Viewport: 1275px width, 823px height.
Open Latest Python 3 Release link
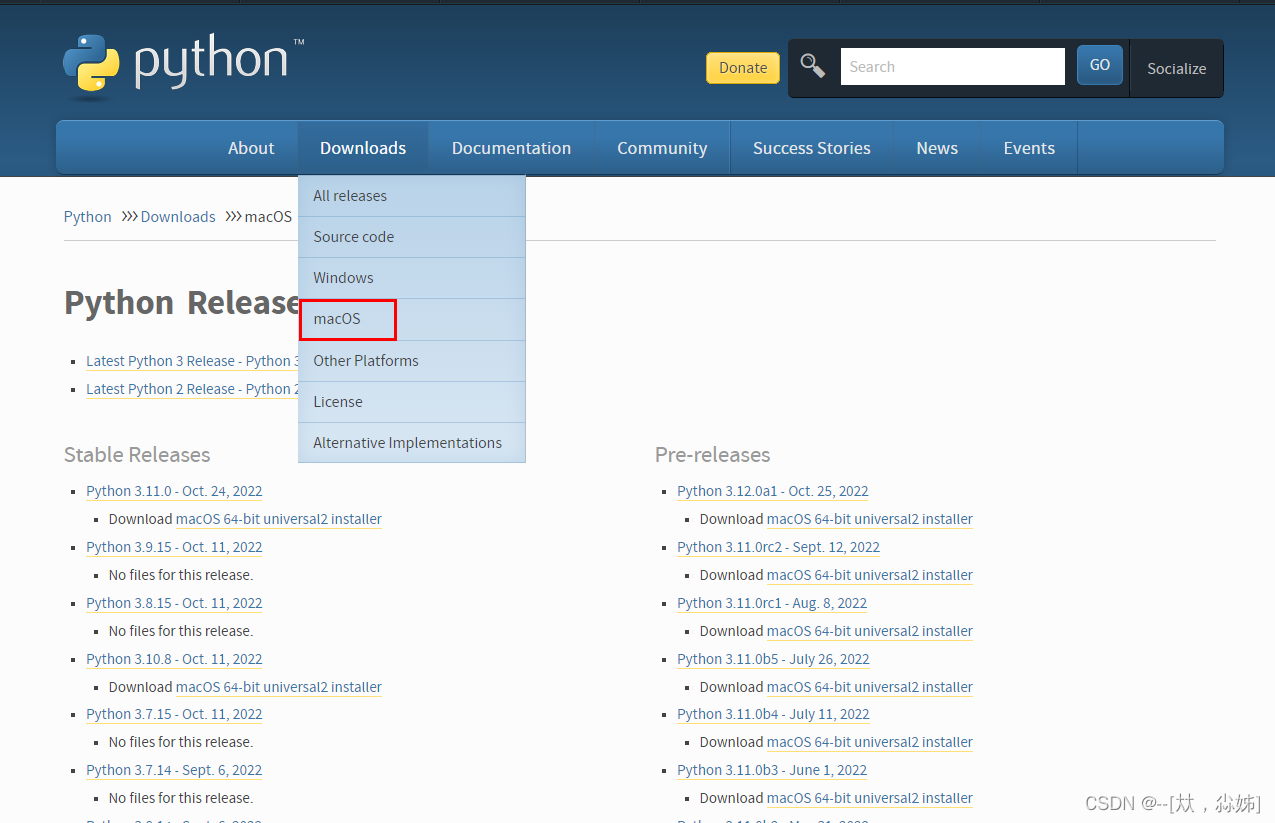[192, 361]
